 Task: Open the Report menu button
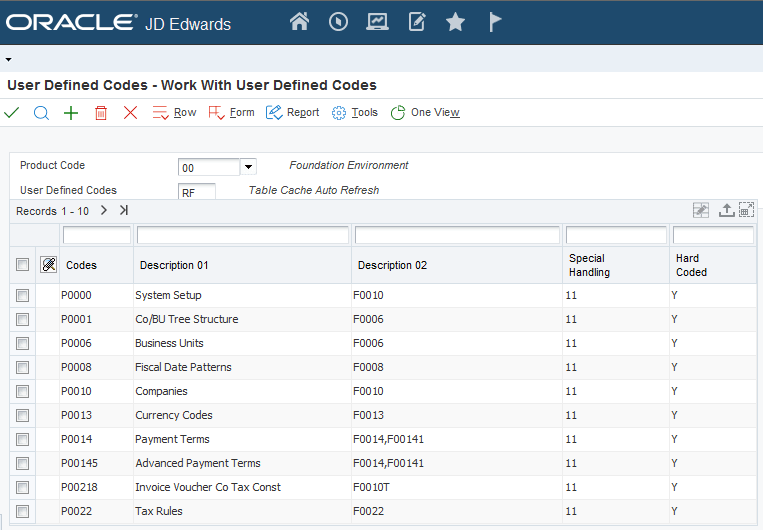(293, 113)
